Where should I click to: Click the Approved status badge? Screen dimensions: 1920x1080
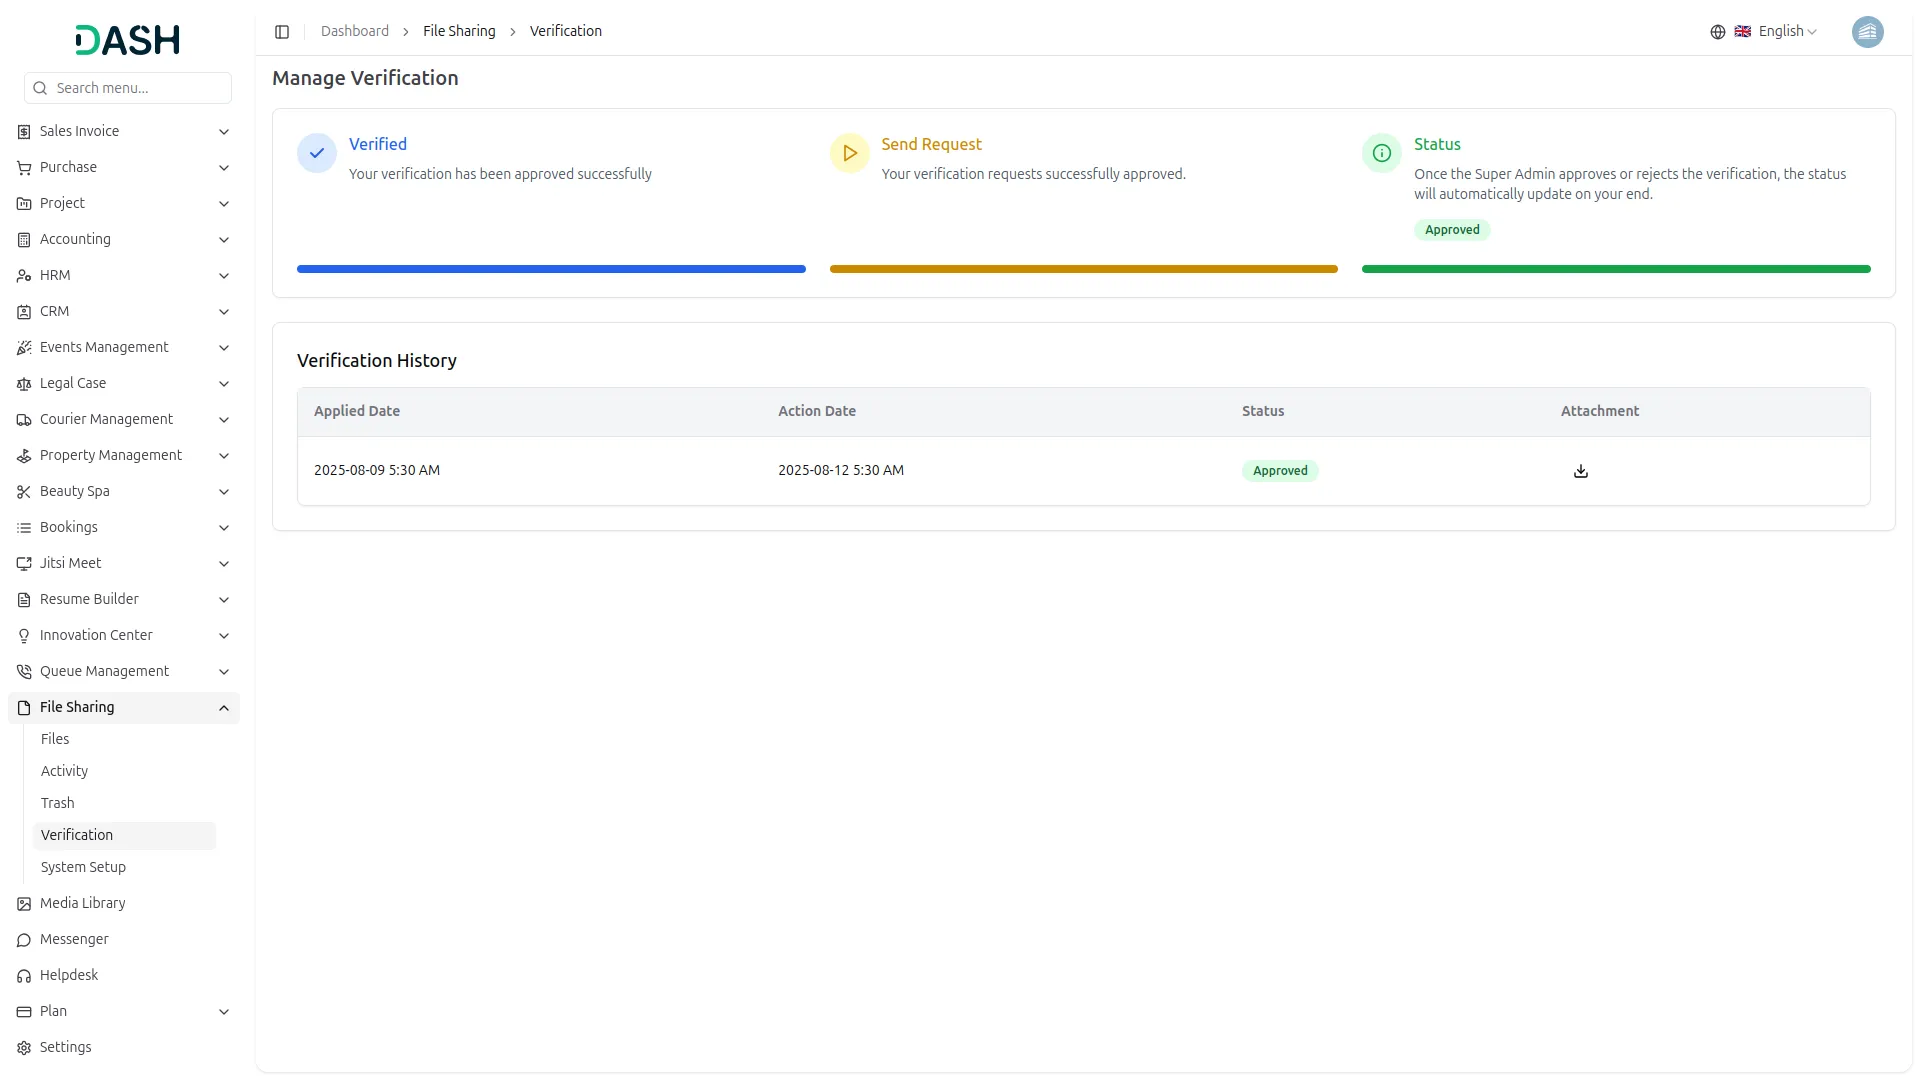point(1451,229)
